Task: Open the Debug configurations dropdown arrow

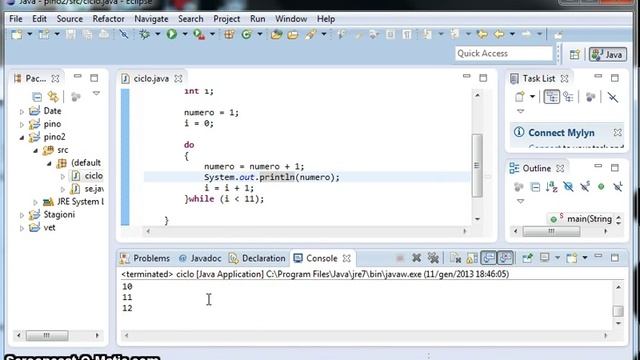Action: [x=157, y=34]
